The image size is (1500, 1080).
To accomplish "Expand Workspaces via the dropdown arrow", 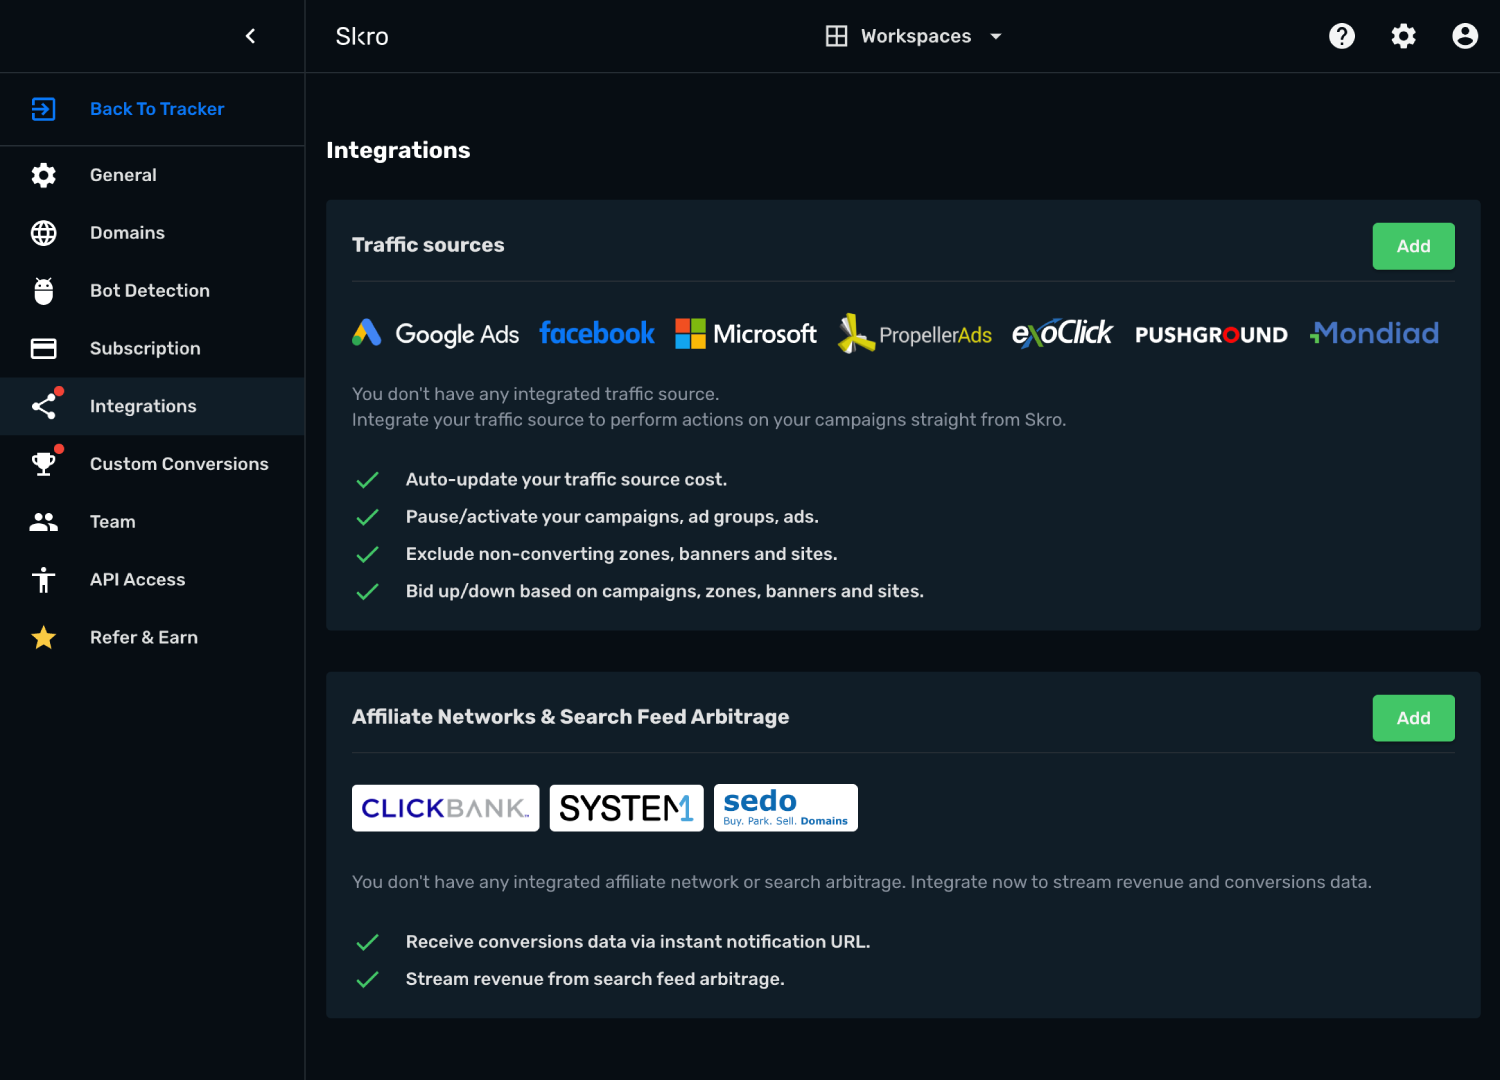I will (996, 36).
